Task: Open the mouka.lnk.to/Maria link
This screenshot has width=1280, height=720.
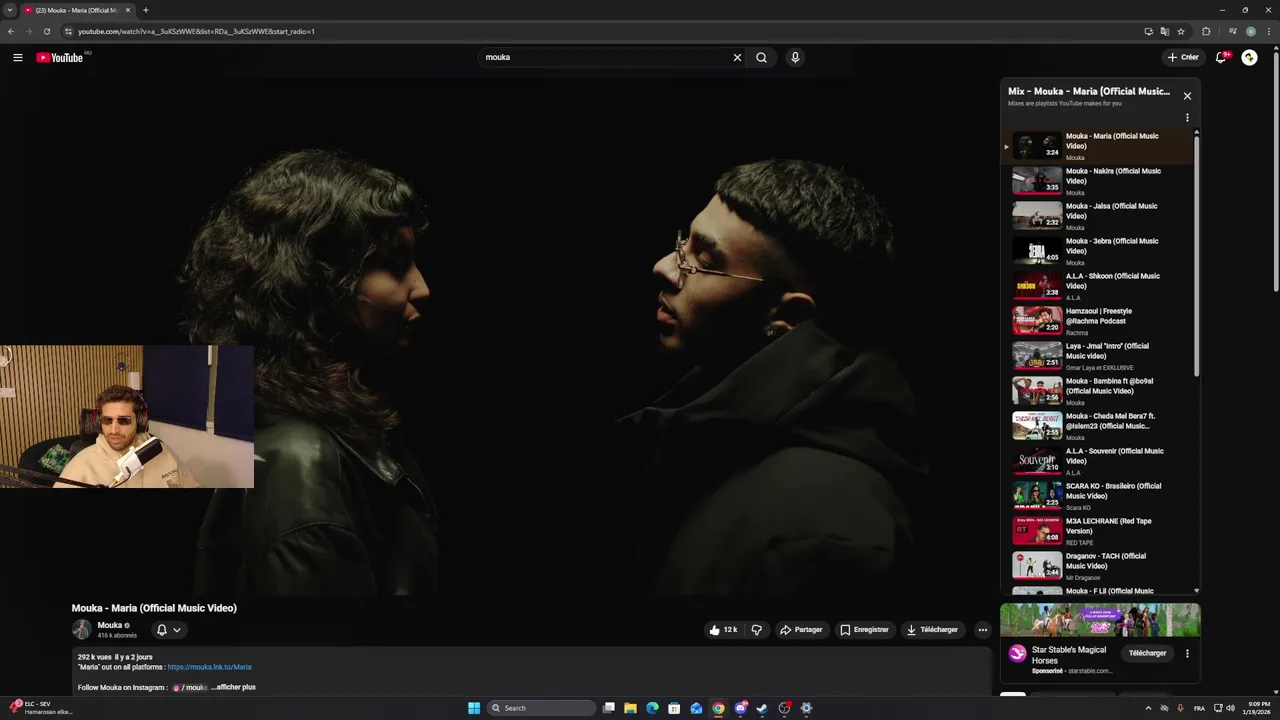Action: (209, 667)
